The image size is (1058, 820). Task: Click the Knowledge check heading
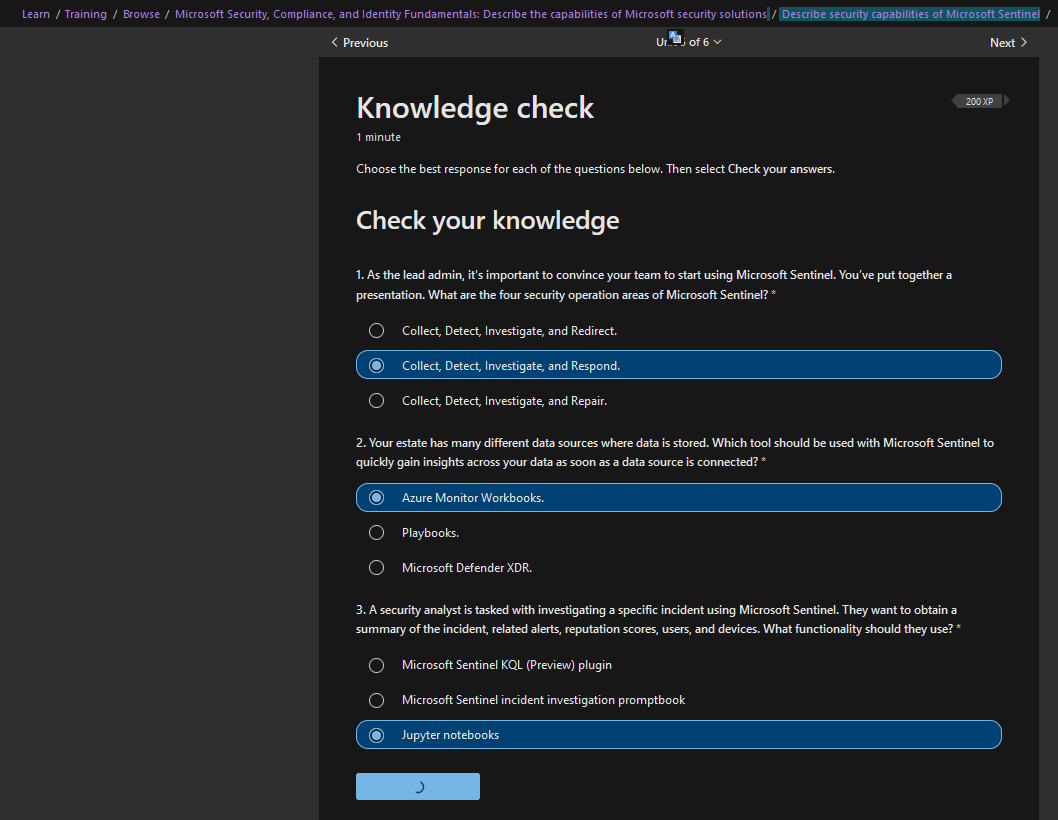click(x=475, y=108)
